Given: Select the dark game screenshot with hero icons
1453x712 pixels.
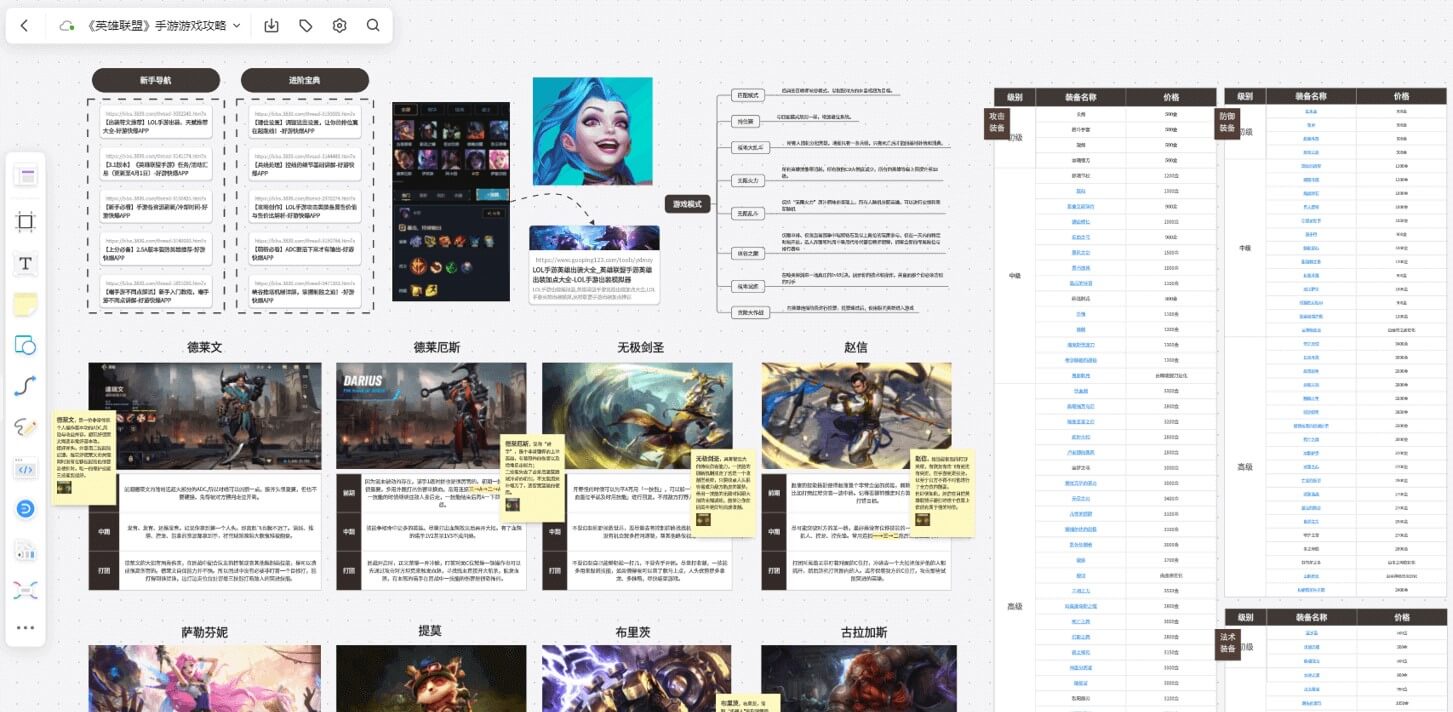Looking at the screenshot, I should [451, 201].
